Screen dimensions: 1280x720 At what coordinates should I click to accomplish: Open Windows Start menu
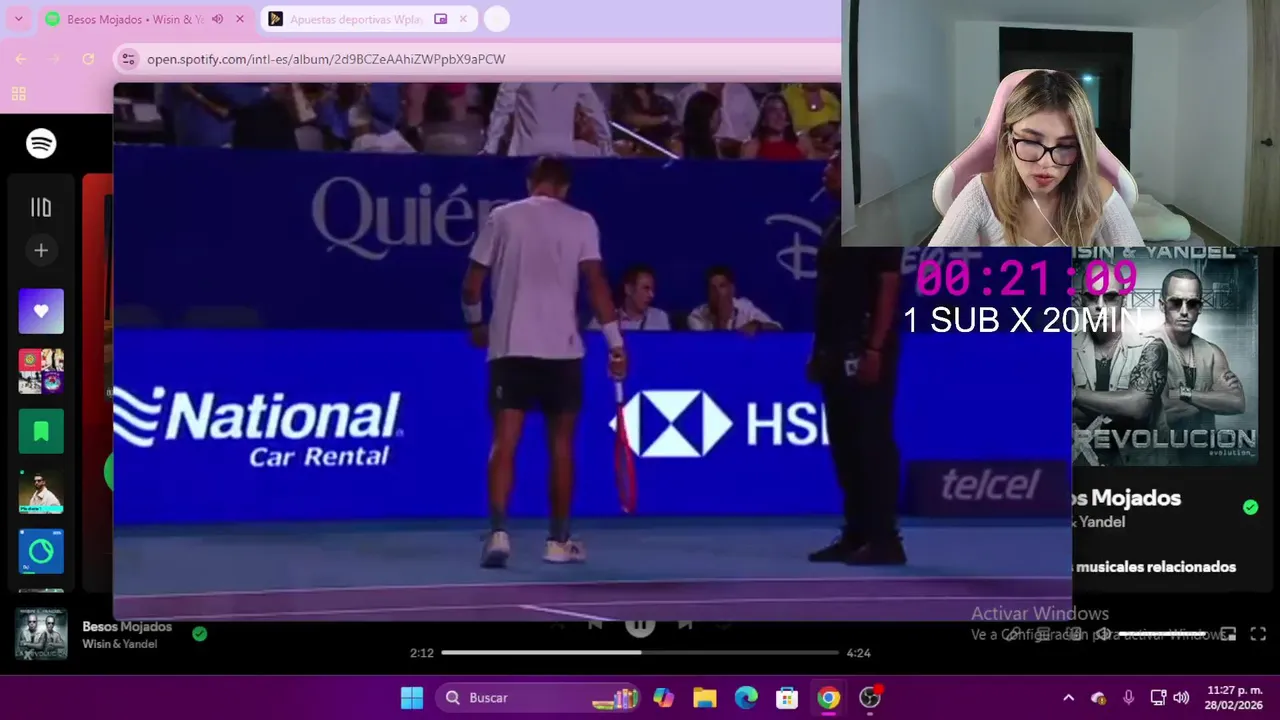pyautogui.click(x=412, y=697)
